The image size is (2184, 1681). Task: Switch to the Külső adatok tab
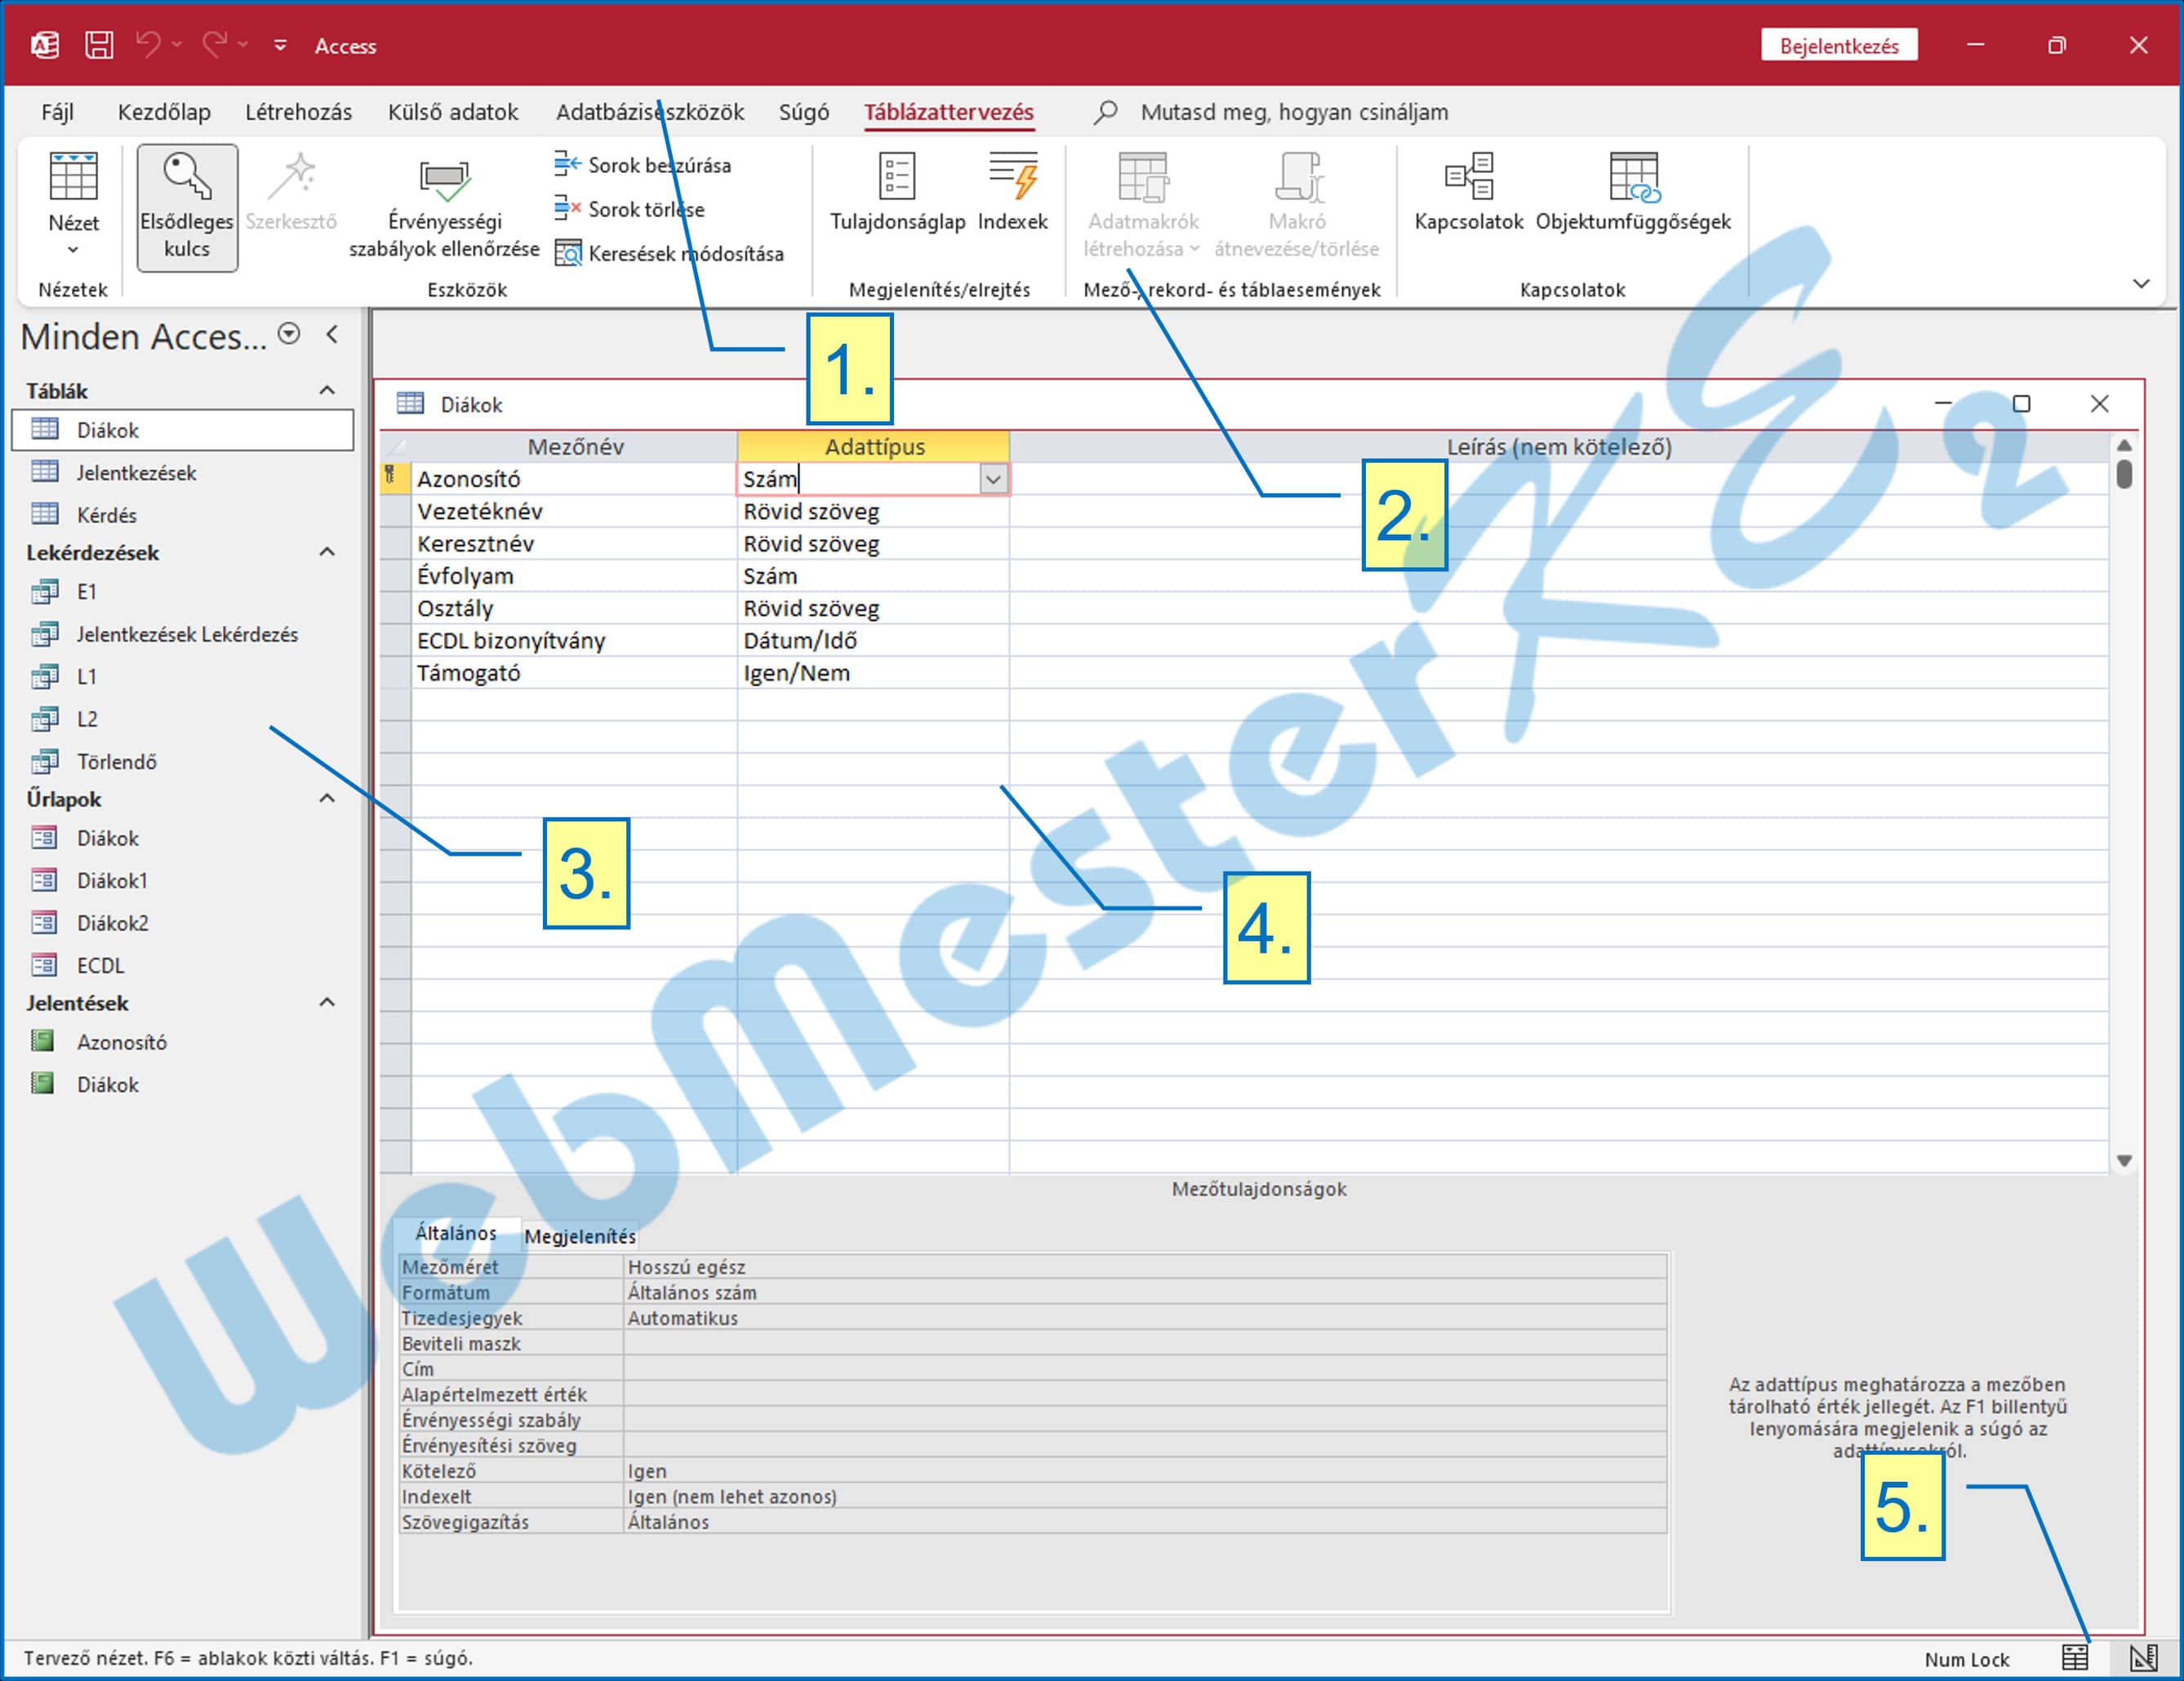click(x=453, y=112)
